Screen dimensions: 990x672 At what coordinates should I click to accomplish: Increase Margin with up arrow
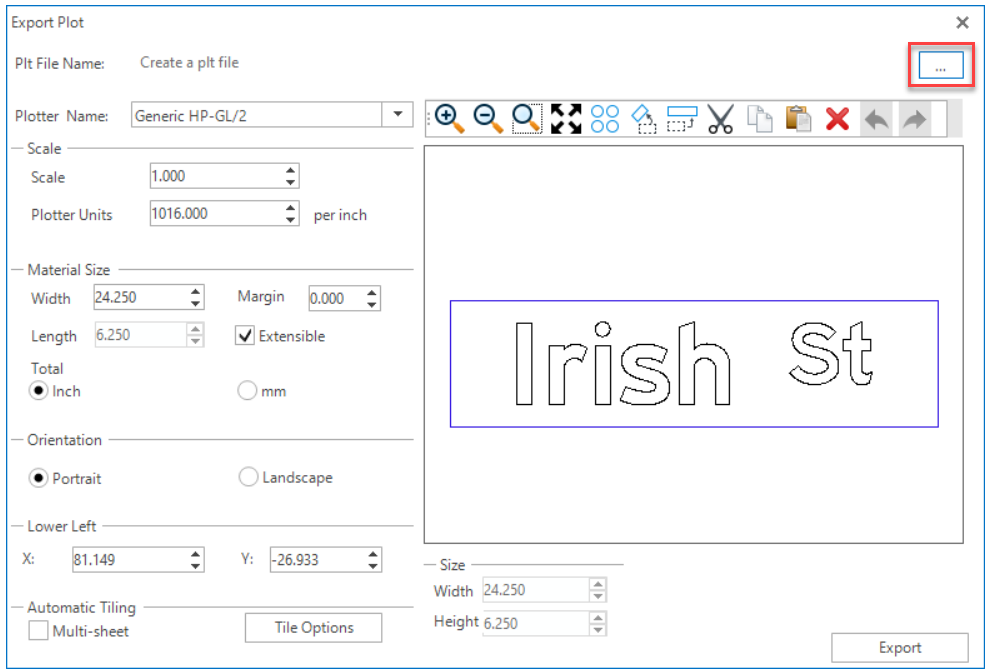click(372, 292)
